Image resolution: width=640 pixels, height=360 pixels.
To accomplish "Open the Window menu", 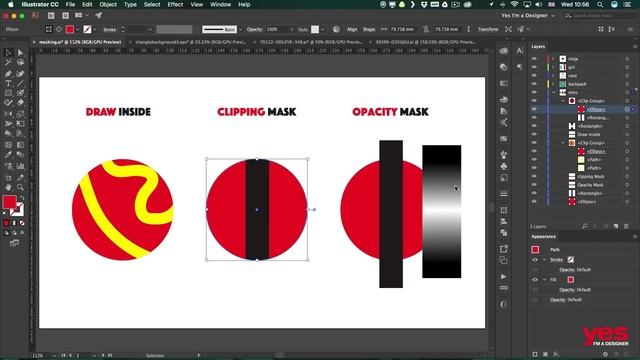I will coord(220,4).
